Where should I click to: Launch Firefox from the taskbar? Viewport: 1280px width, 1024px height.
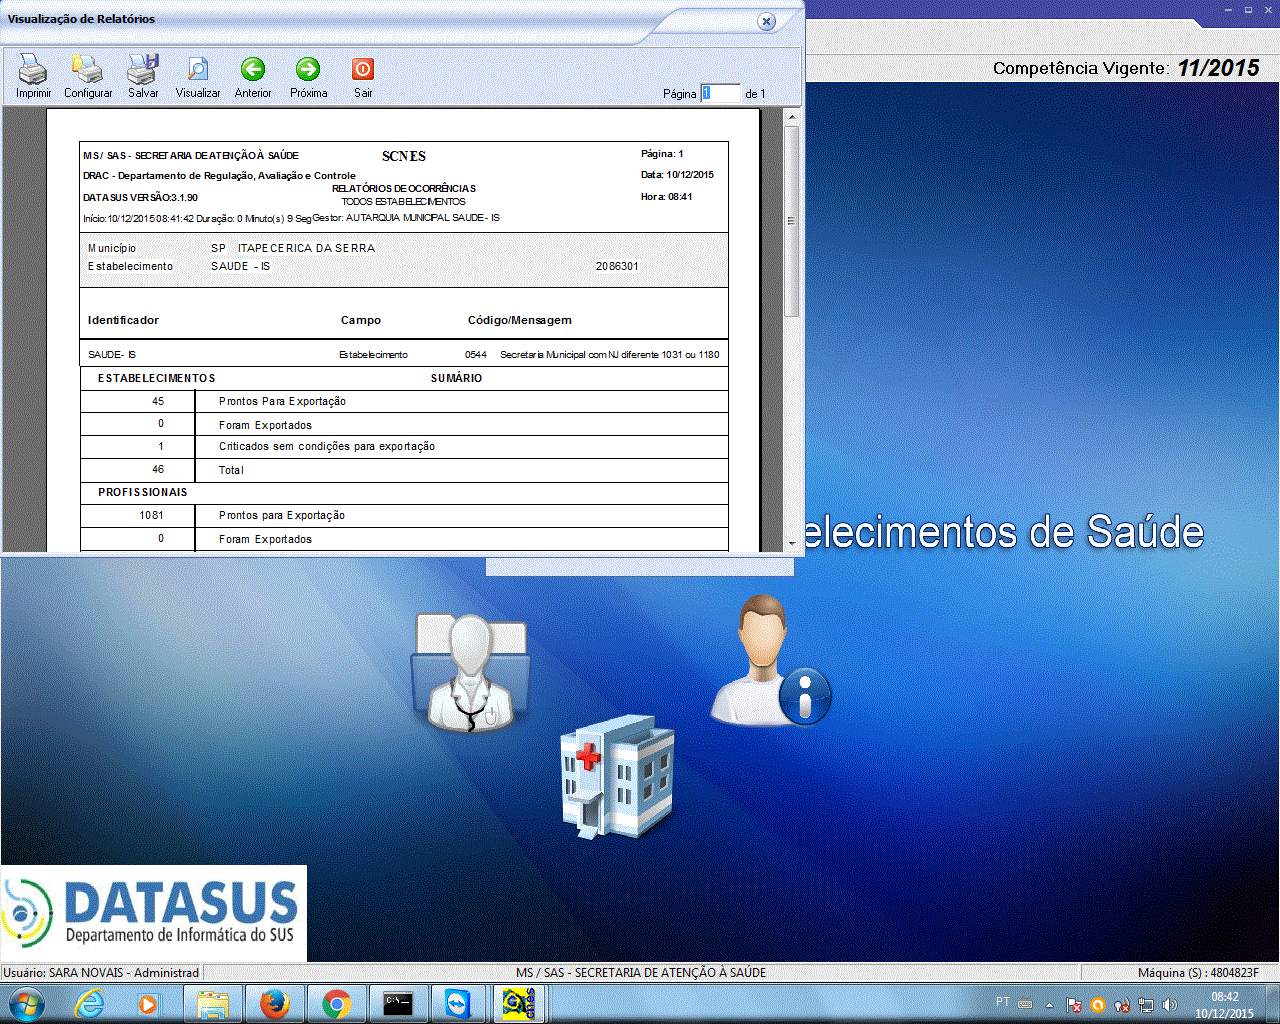274,1003
